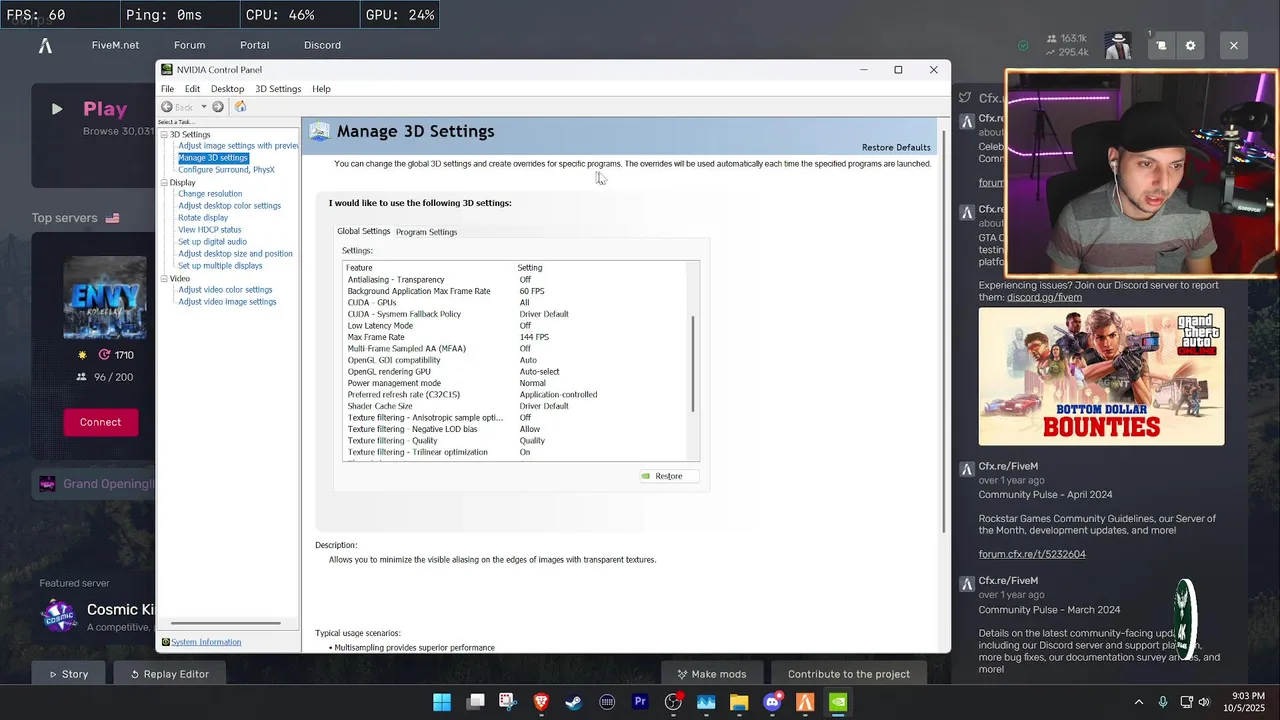Image resolution: width=1280 pixels, height=720 pixels.
Task: Click the user avatar in FiveM header
Action: [1117, 45]
